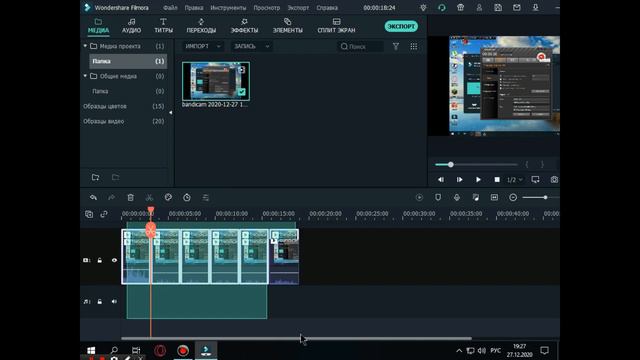The height and width of the screenshot is (360, 640).
Task: Open the Просмотр menu
Action: (267, 8)
